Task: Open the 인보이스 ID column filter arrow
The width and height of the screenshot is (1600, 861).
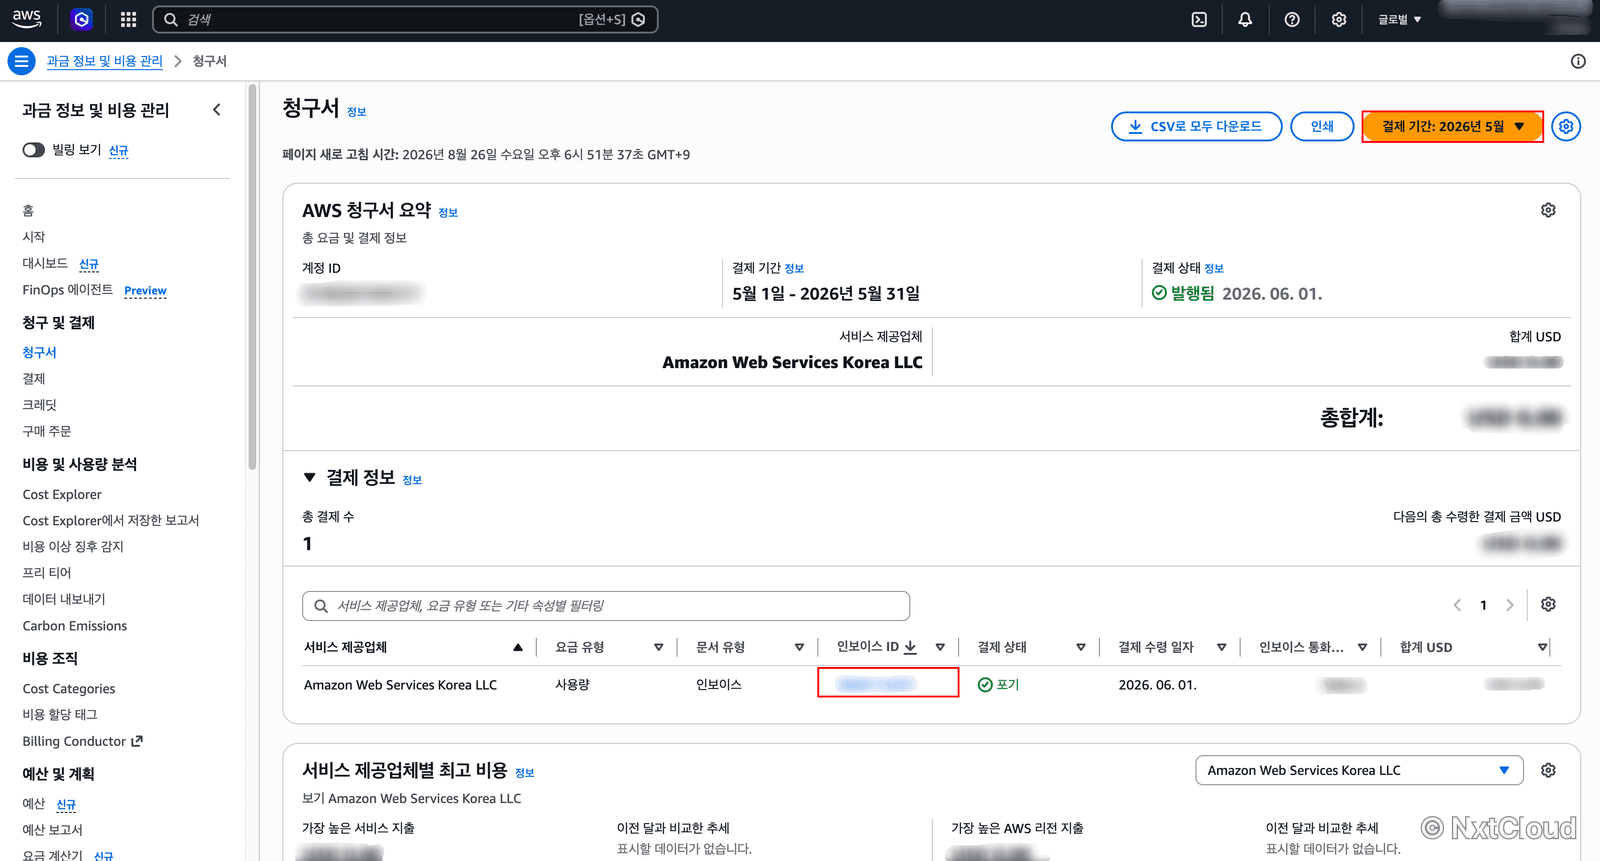Action: click(x=940, y=647)
